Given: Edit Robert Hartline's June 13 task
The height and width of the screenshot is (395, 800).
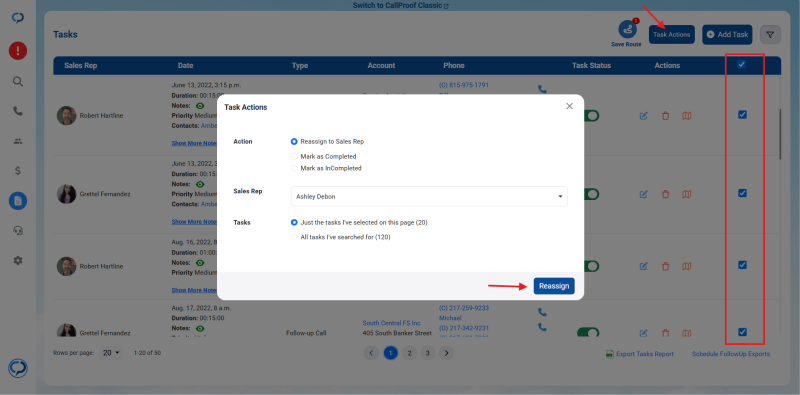Looking at the screenshot, I should coord(644,116).
